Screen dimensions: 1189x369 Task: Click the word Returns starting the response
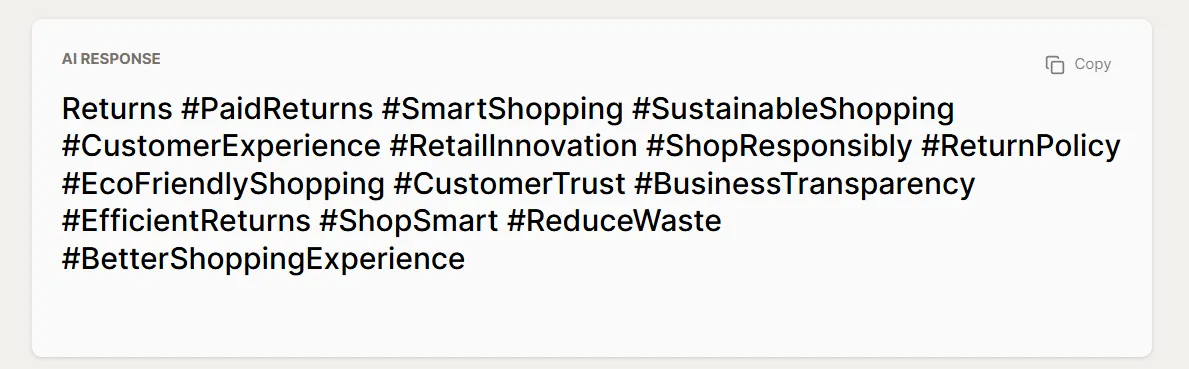pyautogui.click(x=117, y=109)
